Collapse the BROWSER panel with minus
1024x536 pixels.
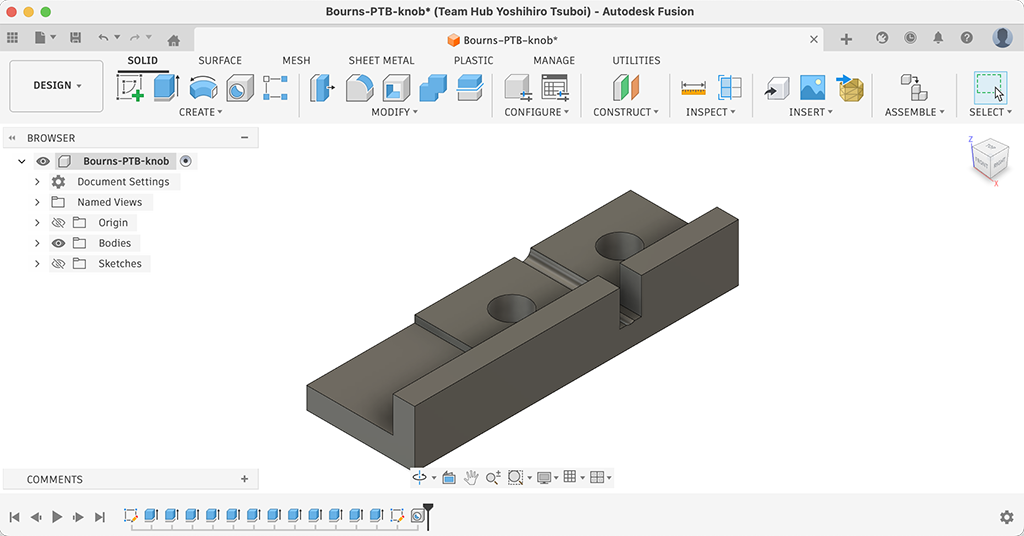pyautogui.click(x=244, y=138)
